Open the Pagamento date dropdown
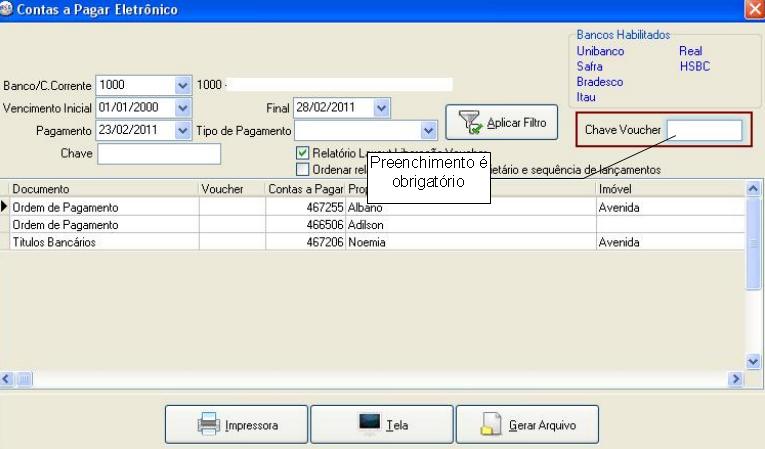Image resolution: width=765 pixels, height=449 pixels. click(181, 131)
